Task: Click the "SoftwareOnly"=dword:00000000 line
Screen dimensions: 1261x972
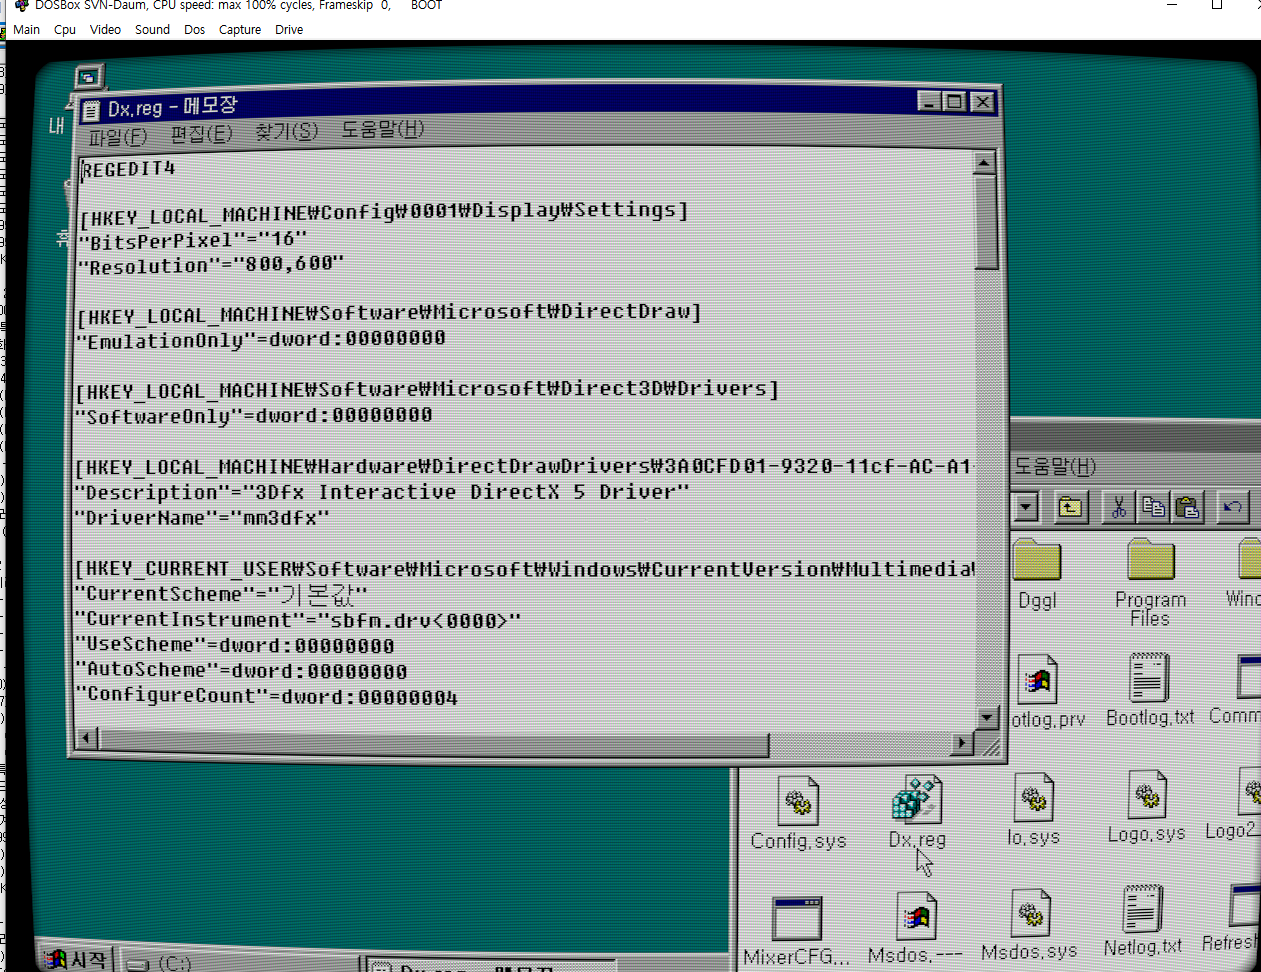Action: [x=254, y=415]
